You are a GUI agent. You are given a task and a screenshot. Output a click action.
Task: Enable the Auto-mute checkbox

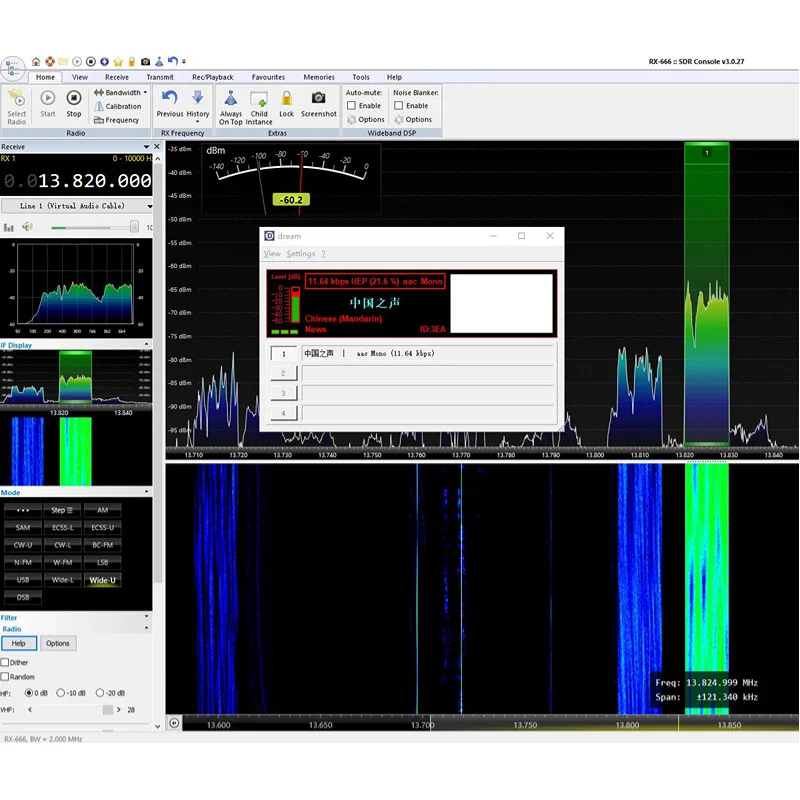coord(351,105)
